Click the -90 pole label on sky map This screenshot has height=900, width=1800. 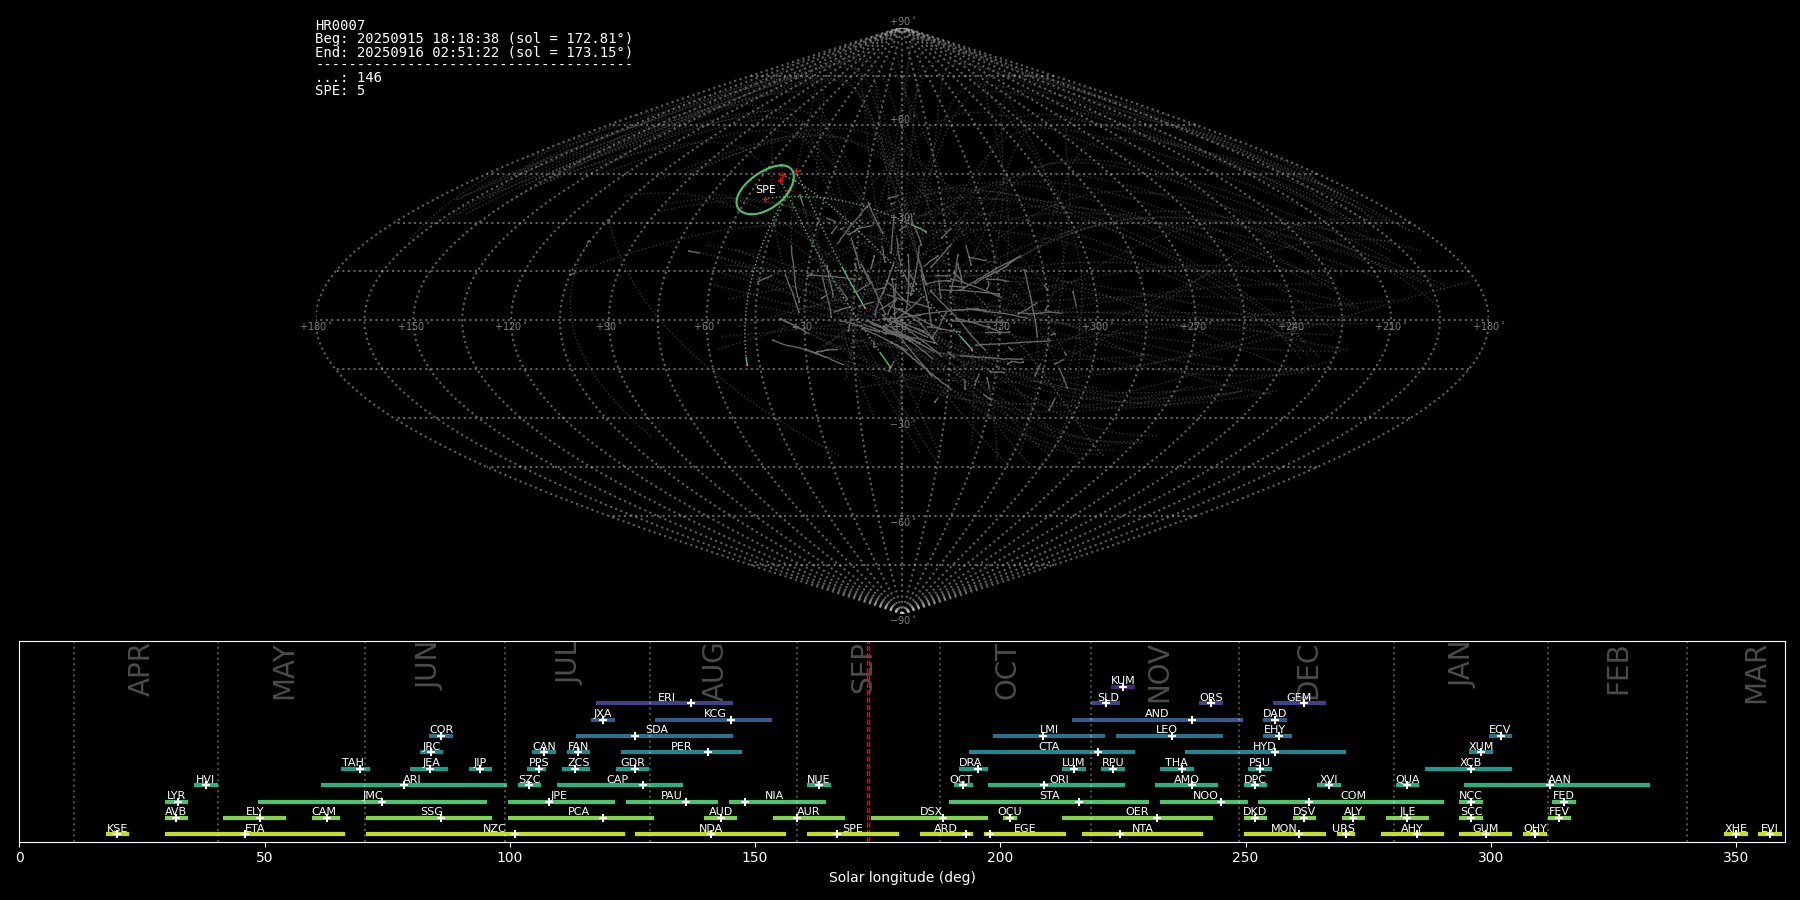coord(902,621)
